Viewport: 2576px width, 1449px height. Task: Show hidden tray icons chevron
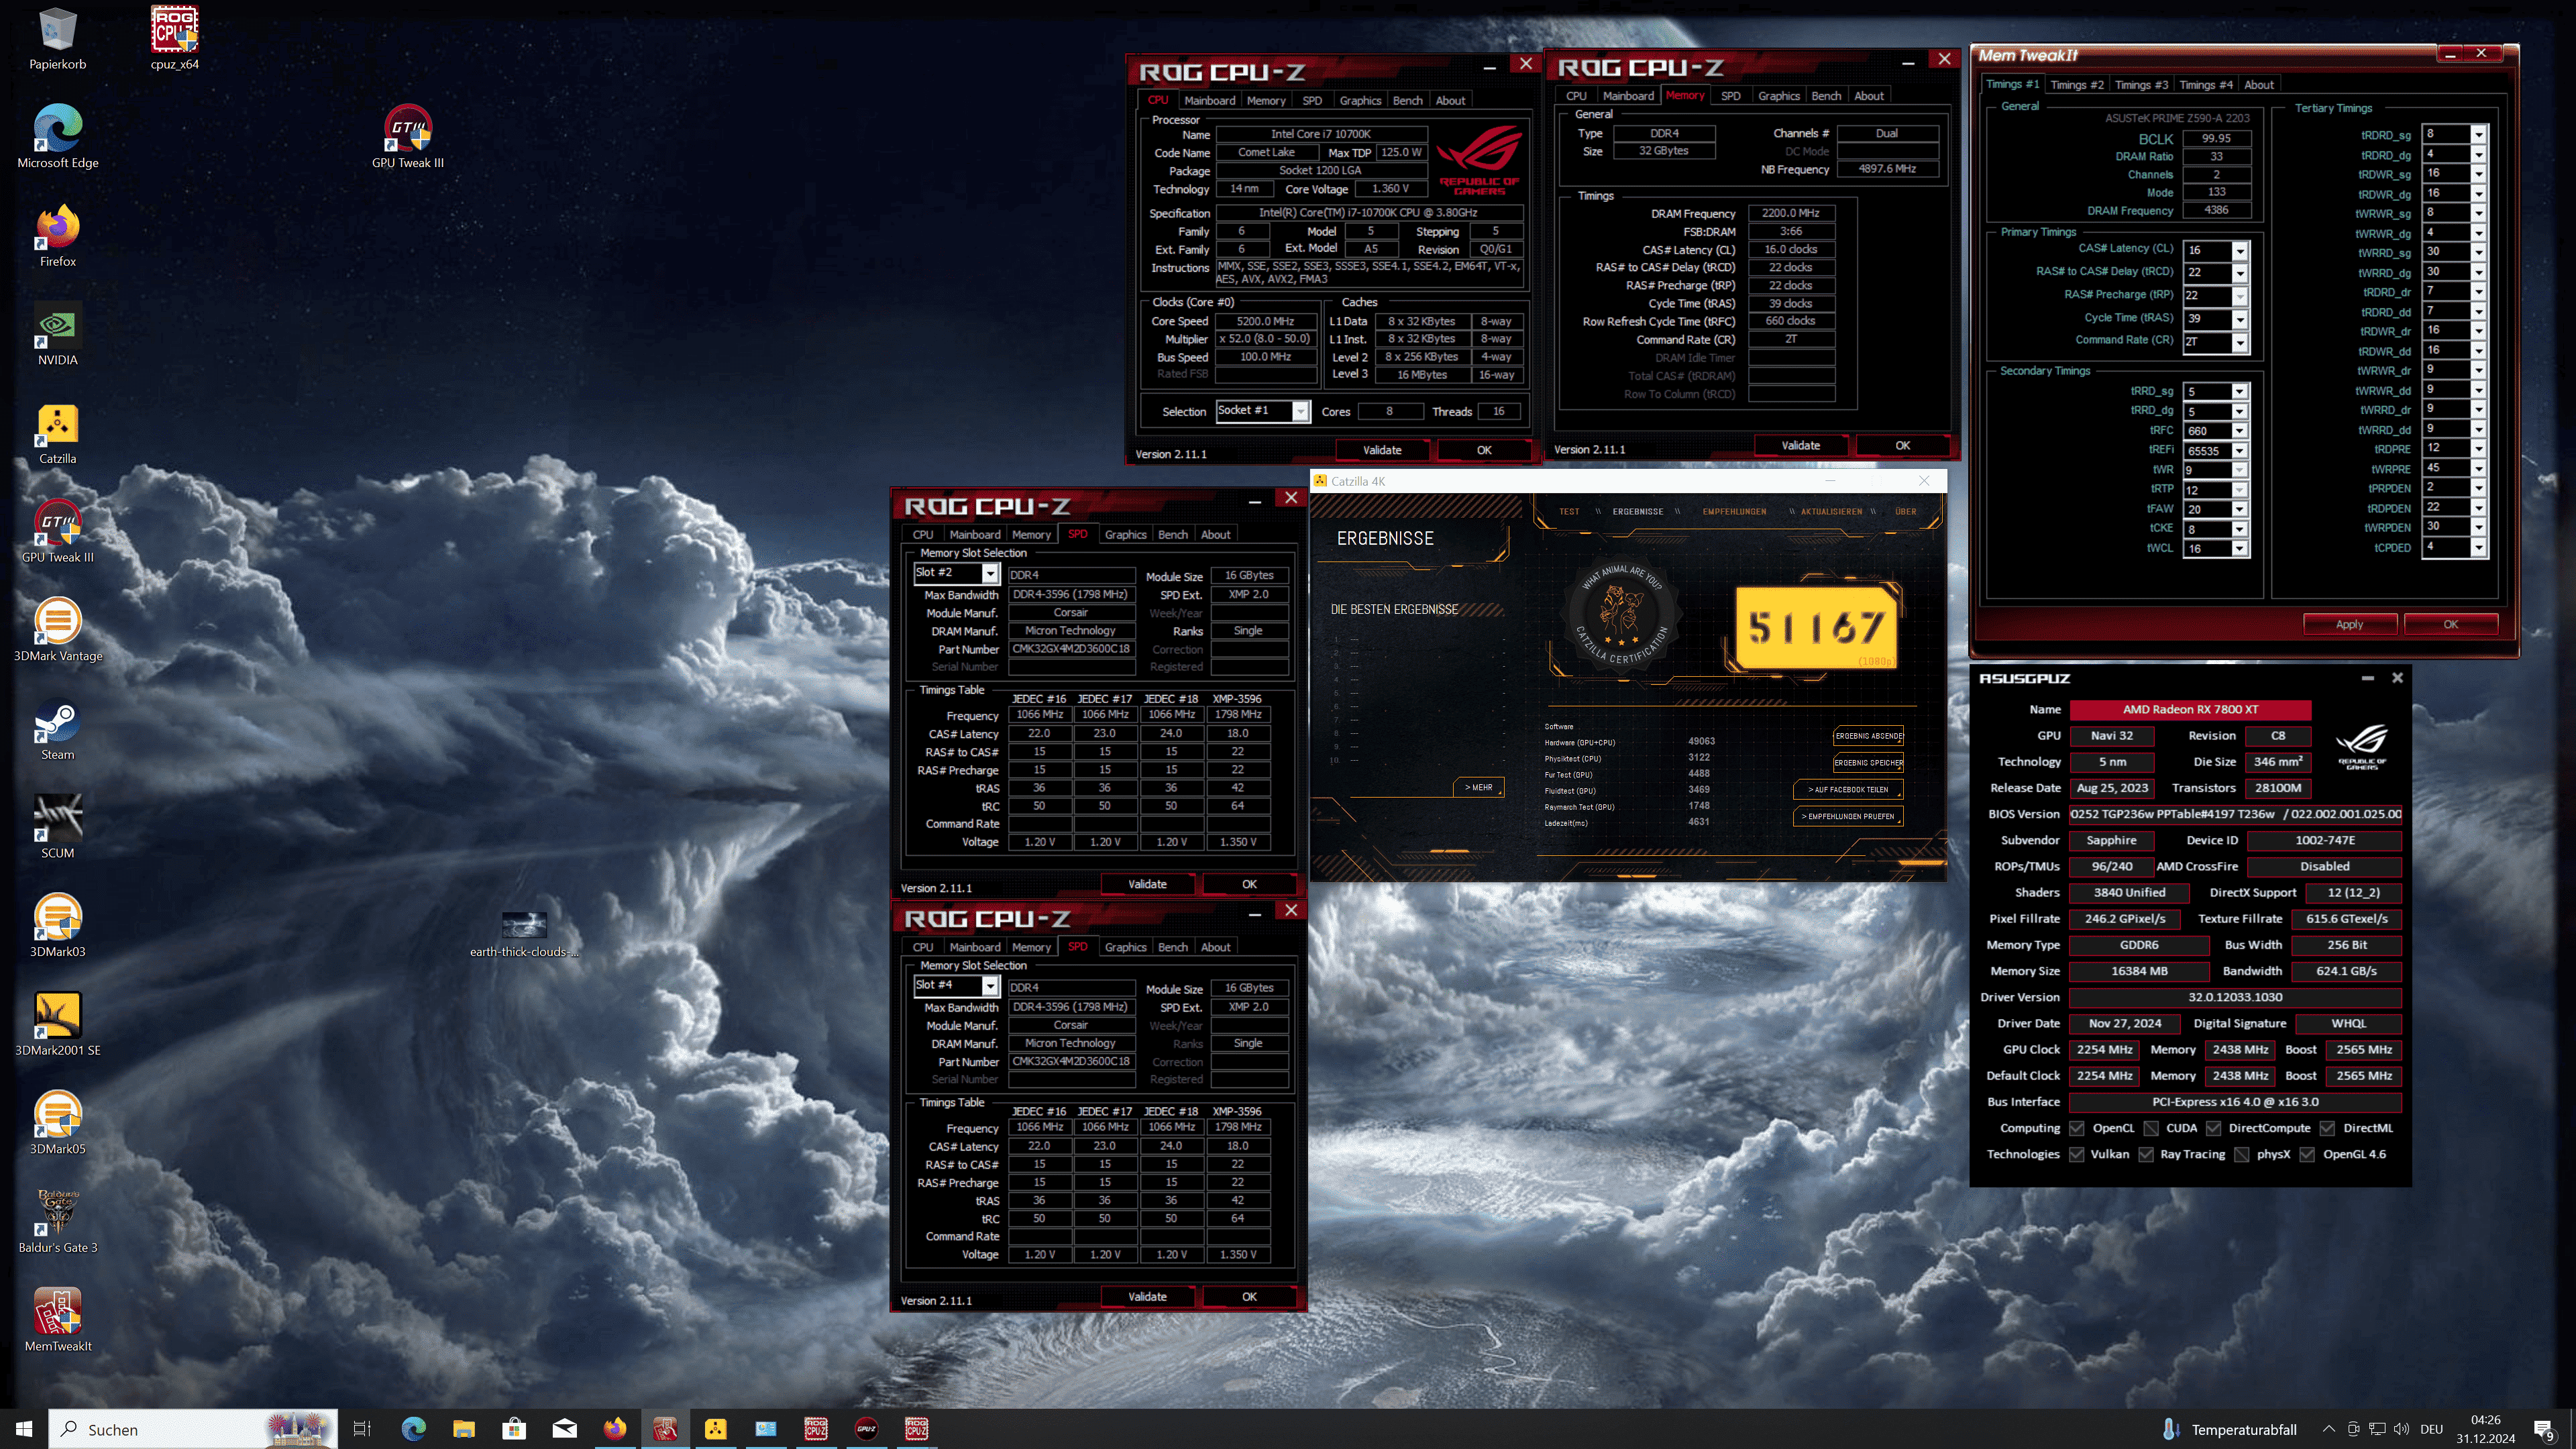[2328, 1429]
